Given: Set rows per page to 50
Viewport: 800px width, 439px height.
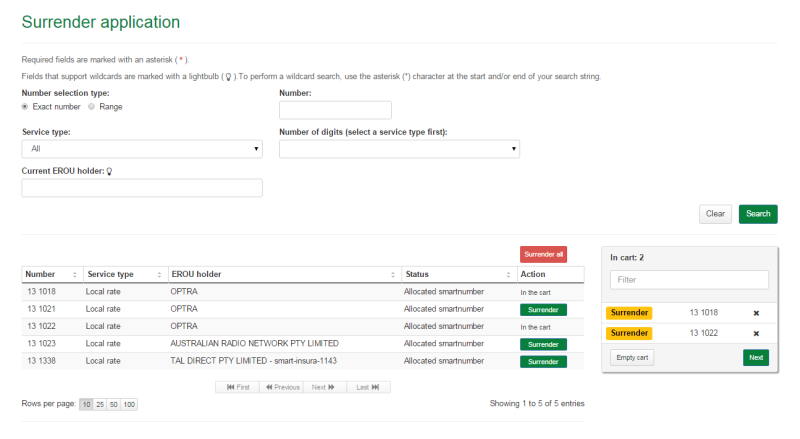Looking at the screenshot, I should point(114,405).
